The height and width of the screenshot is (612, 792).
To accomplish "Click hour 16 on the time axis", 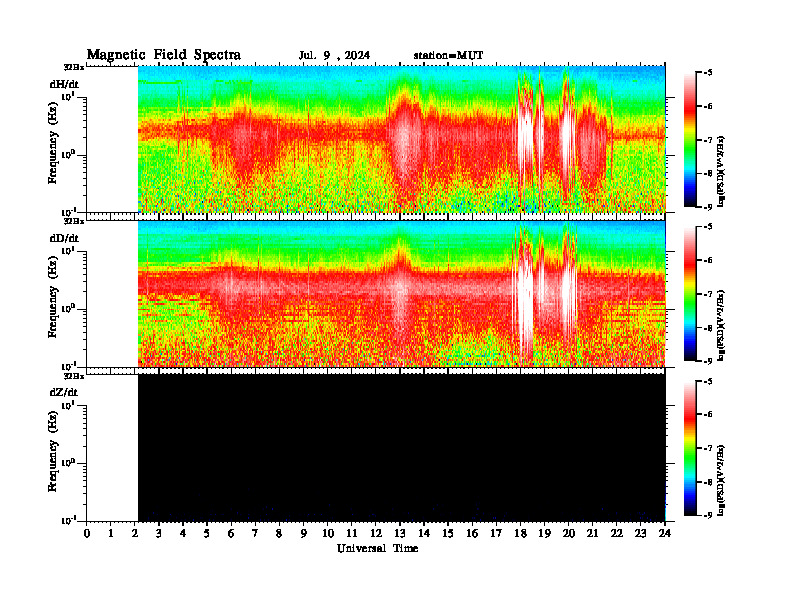I will pyautogui.click(x=472, y=533).
